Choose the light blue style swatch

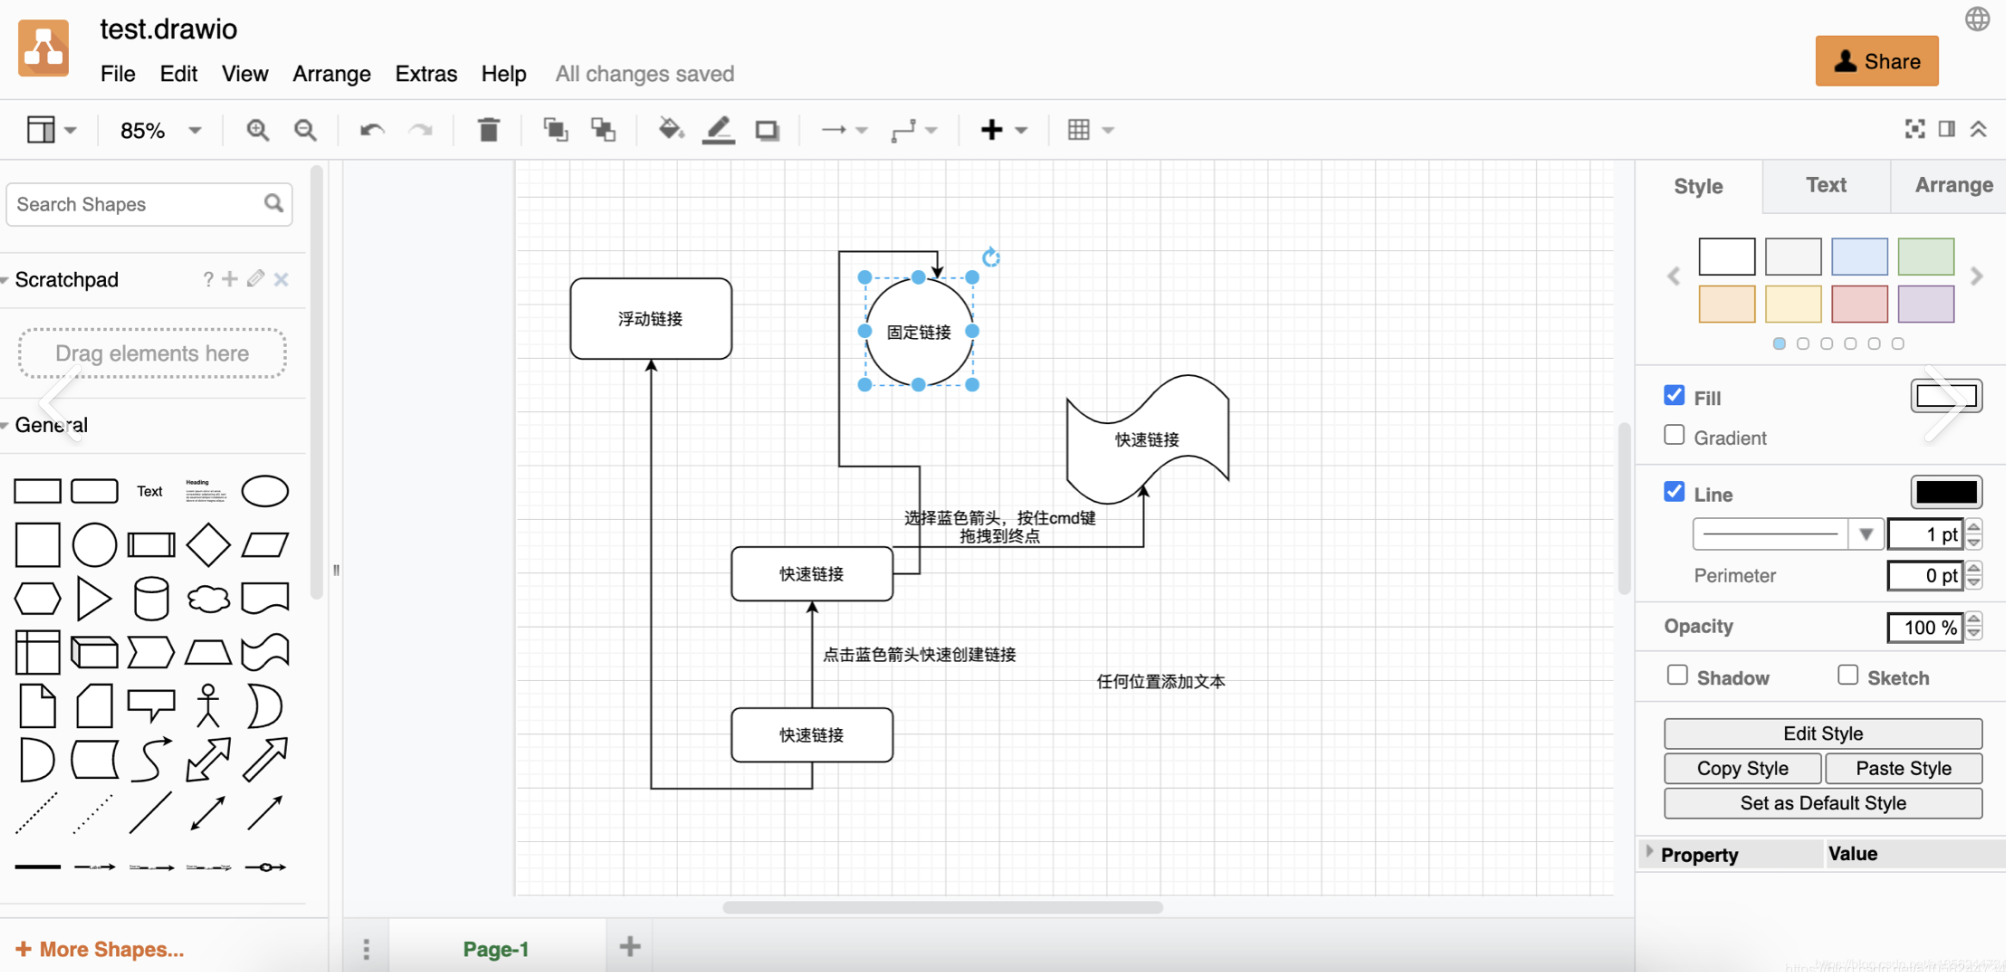pyautogui.click(x=1859, y=257)
